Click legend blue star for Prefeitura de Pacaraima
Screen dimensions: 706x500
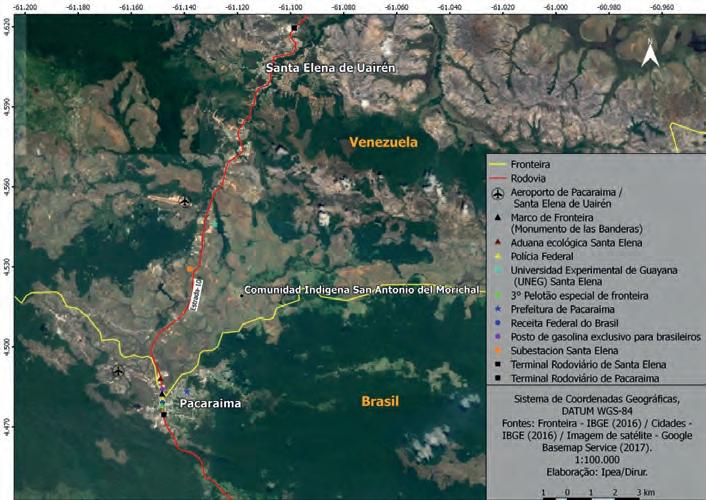[x=498, y=309]
